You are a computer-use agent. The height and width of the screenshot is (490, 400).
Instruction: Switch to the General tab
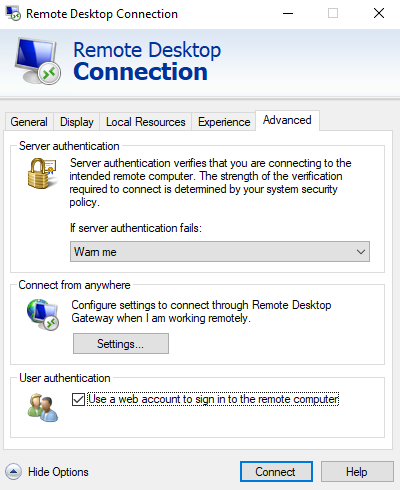coord(29,122)
